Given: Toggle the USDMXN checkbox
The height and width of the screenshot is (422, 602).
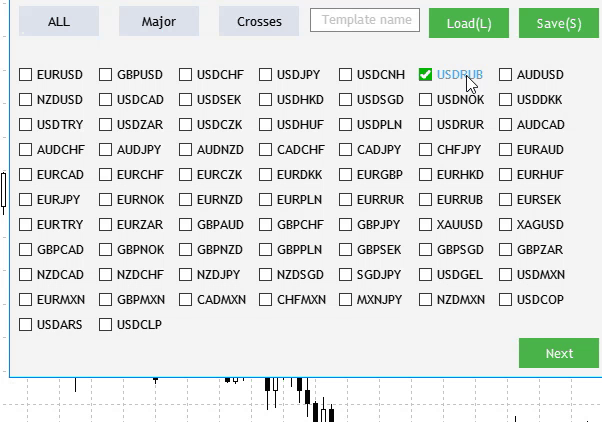Looking at the screenshot, I should (x=506, y=275).
